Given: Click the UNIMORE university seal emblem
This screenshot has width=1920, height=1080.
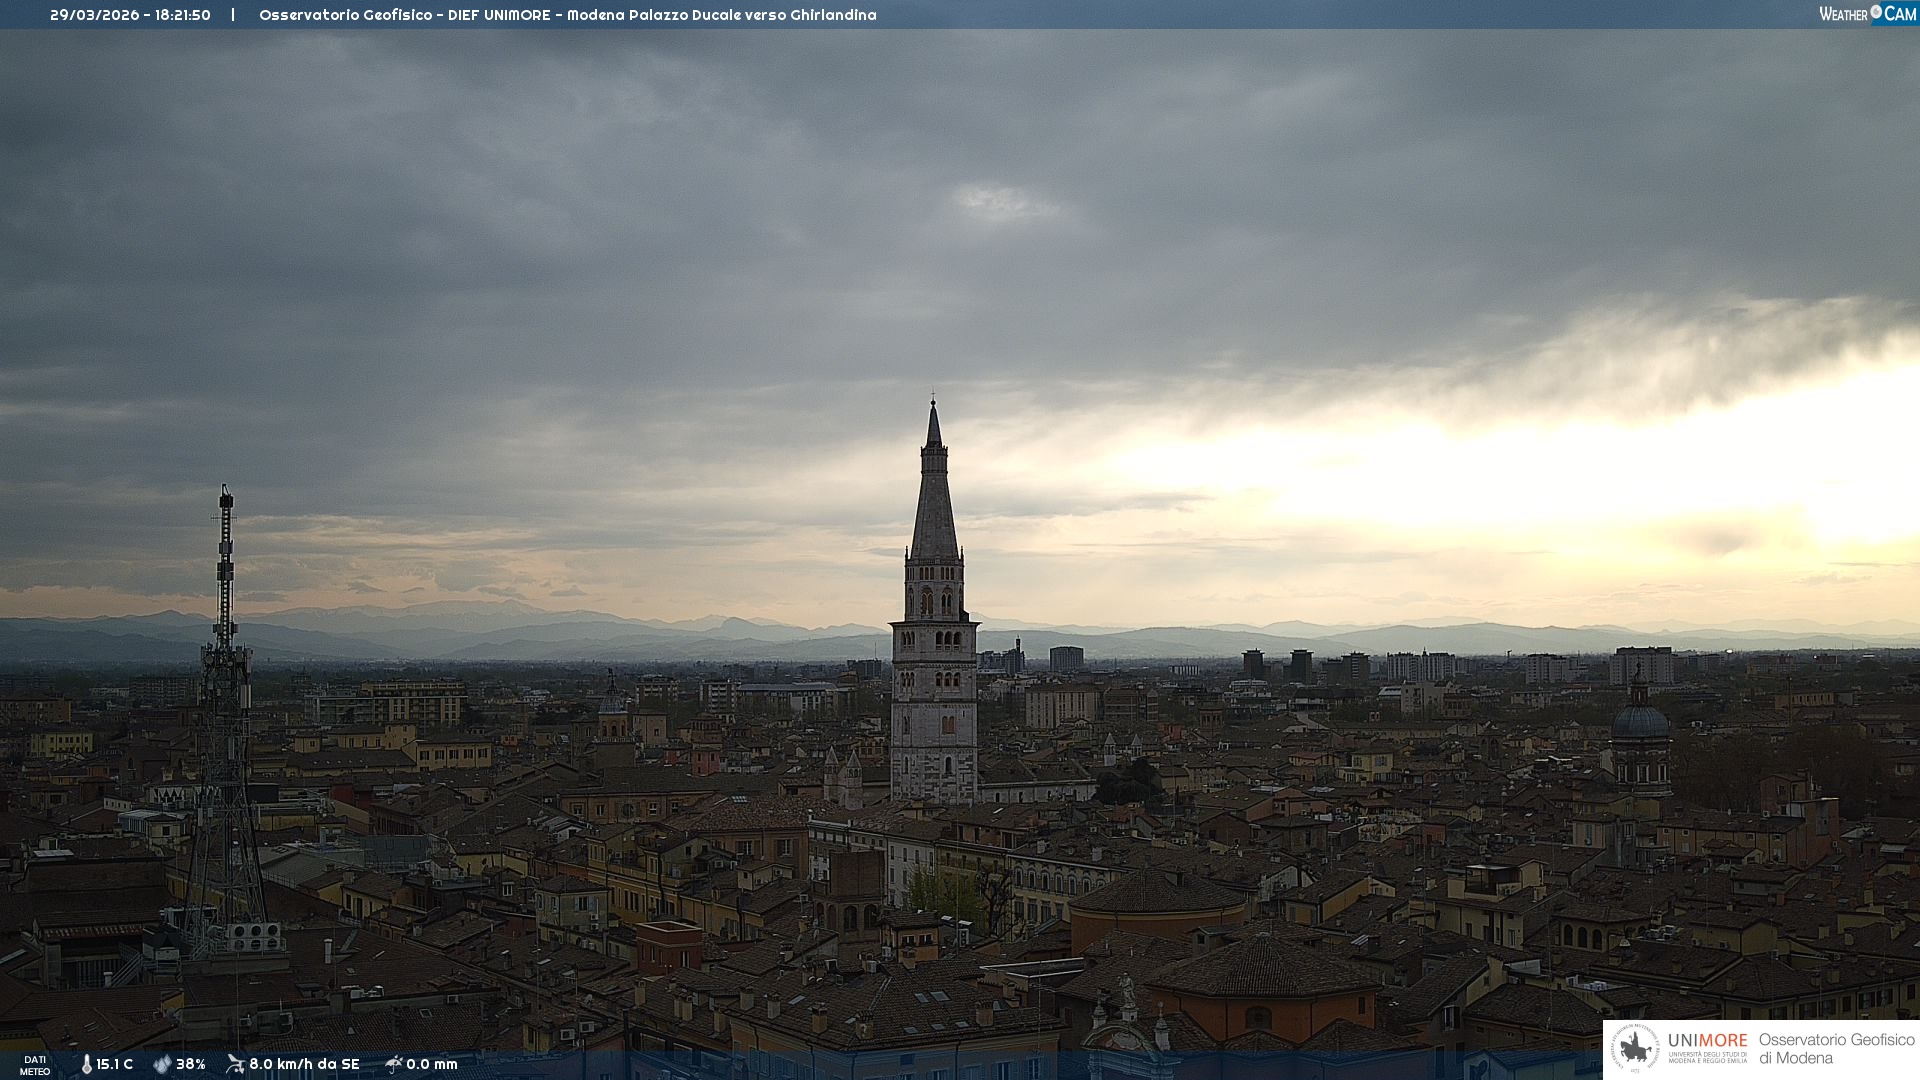Looking at the screenshot, I should (x=1635, y=1049).
